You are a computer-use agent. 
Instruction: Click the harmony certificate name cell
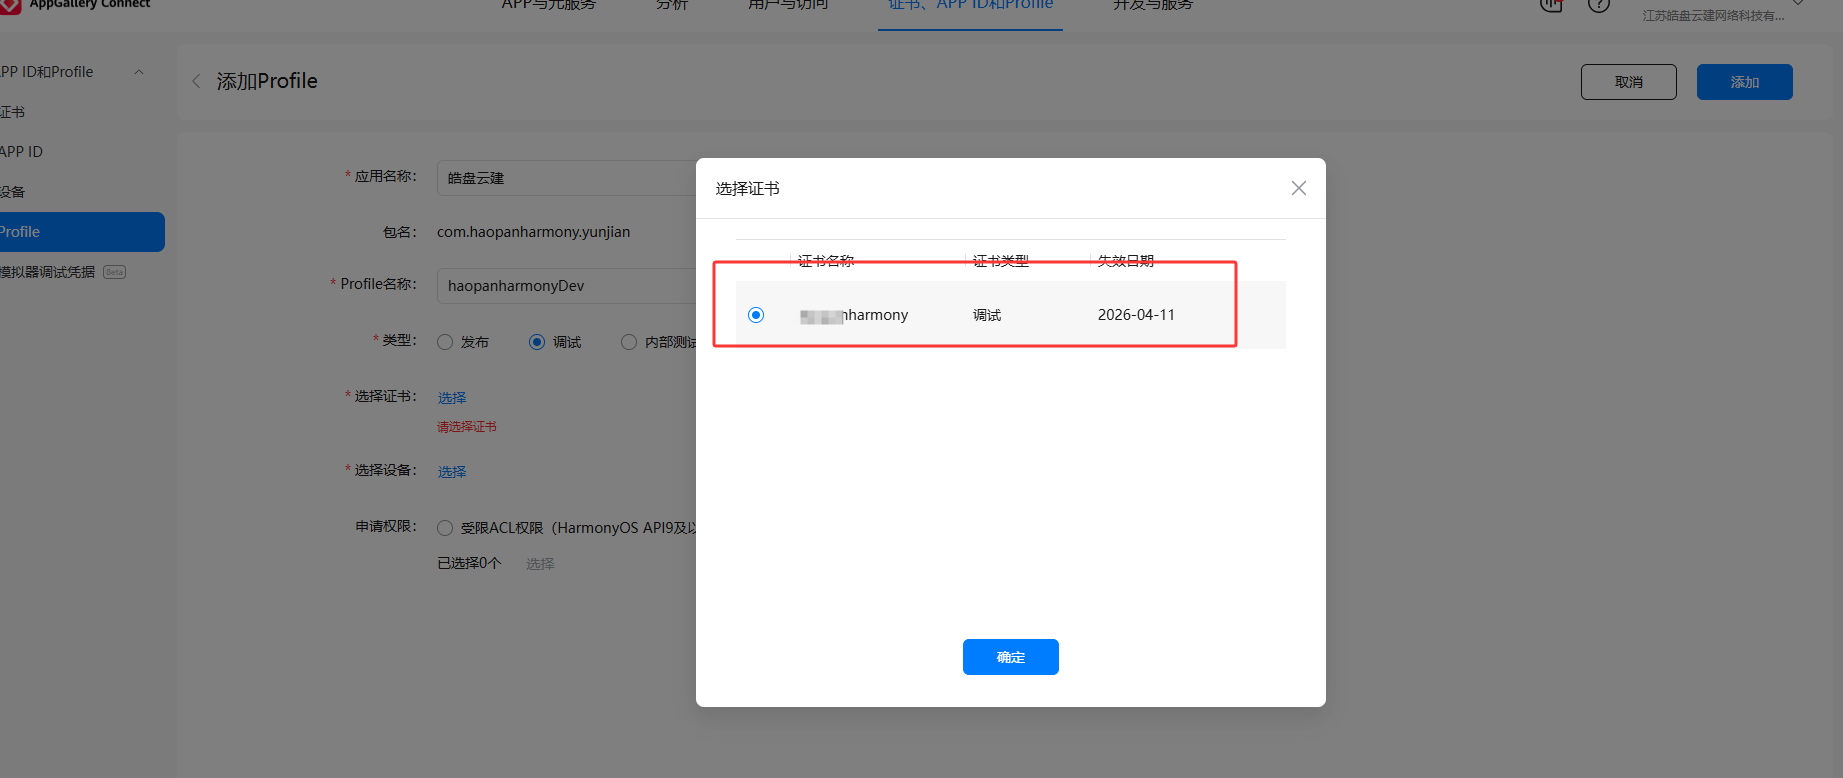tap(854, 315)
